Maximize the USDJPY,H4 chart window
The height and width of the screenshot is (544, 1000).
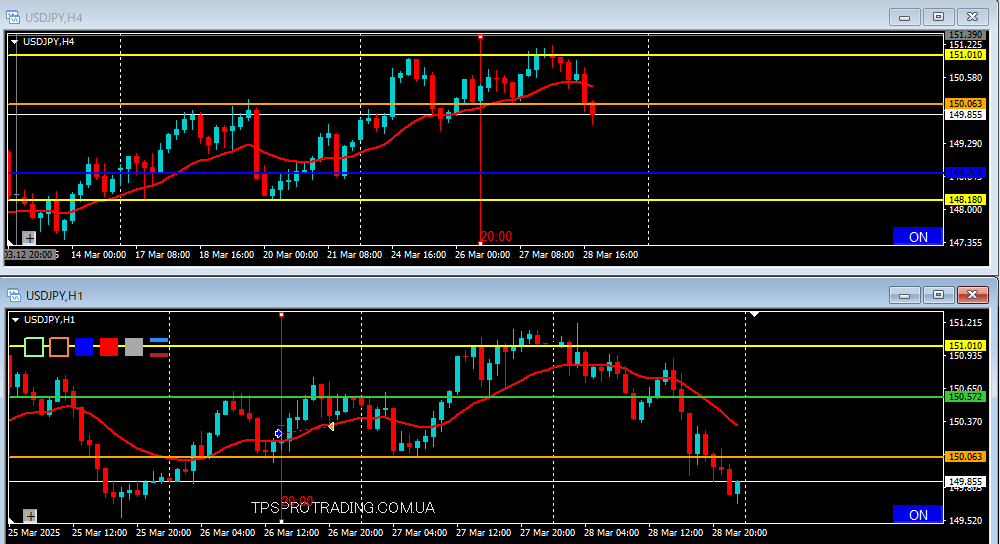[938, 17]
